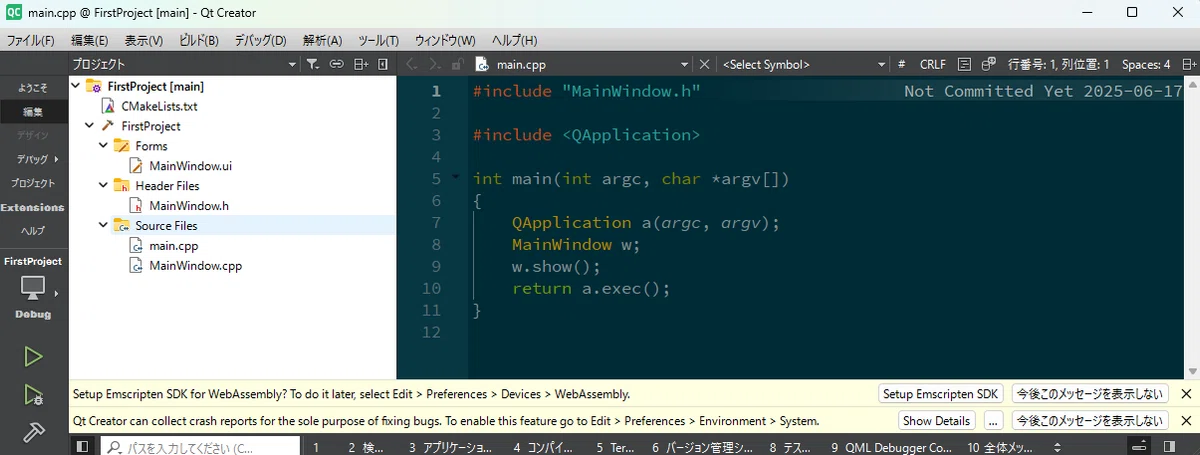
Task: Run the project with the green play button
Action: tap(33, 356)
